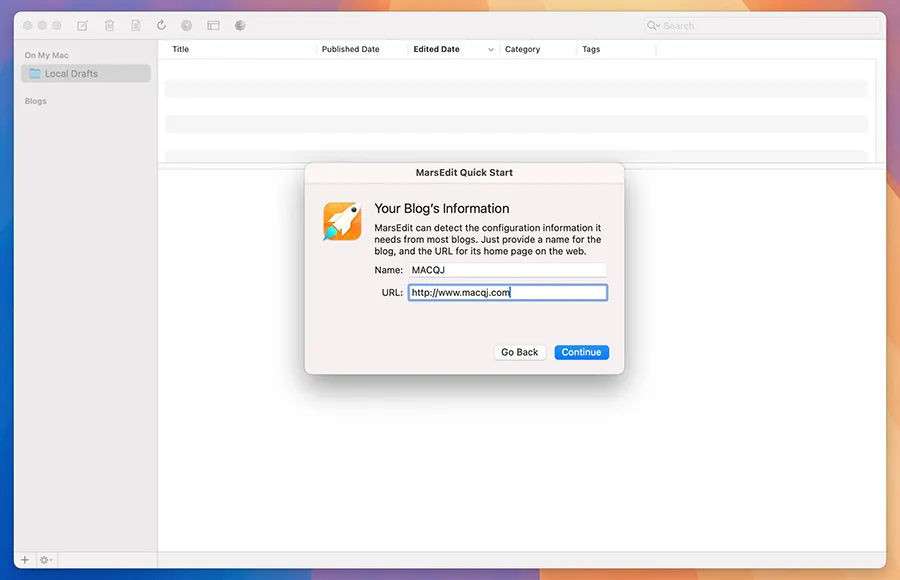This screenshot has width=900, height=580.
Task: Open the search magnifier options dropdown
Action: (x=654, y=26)
